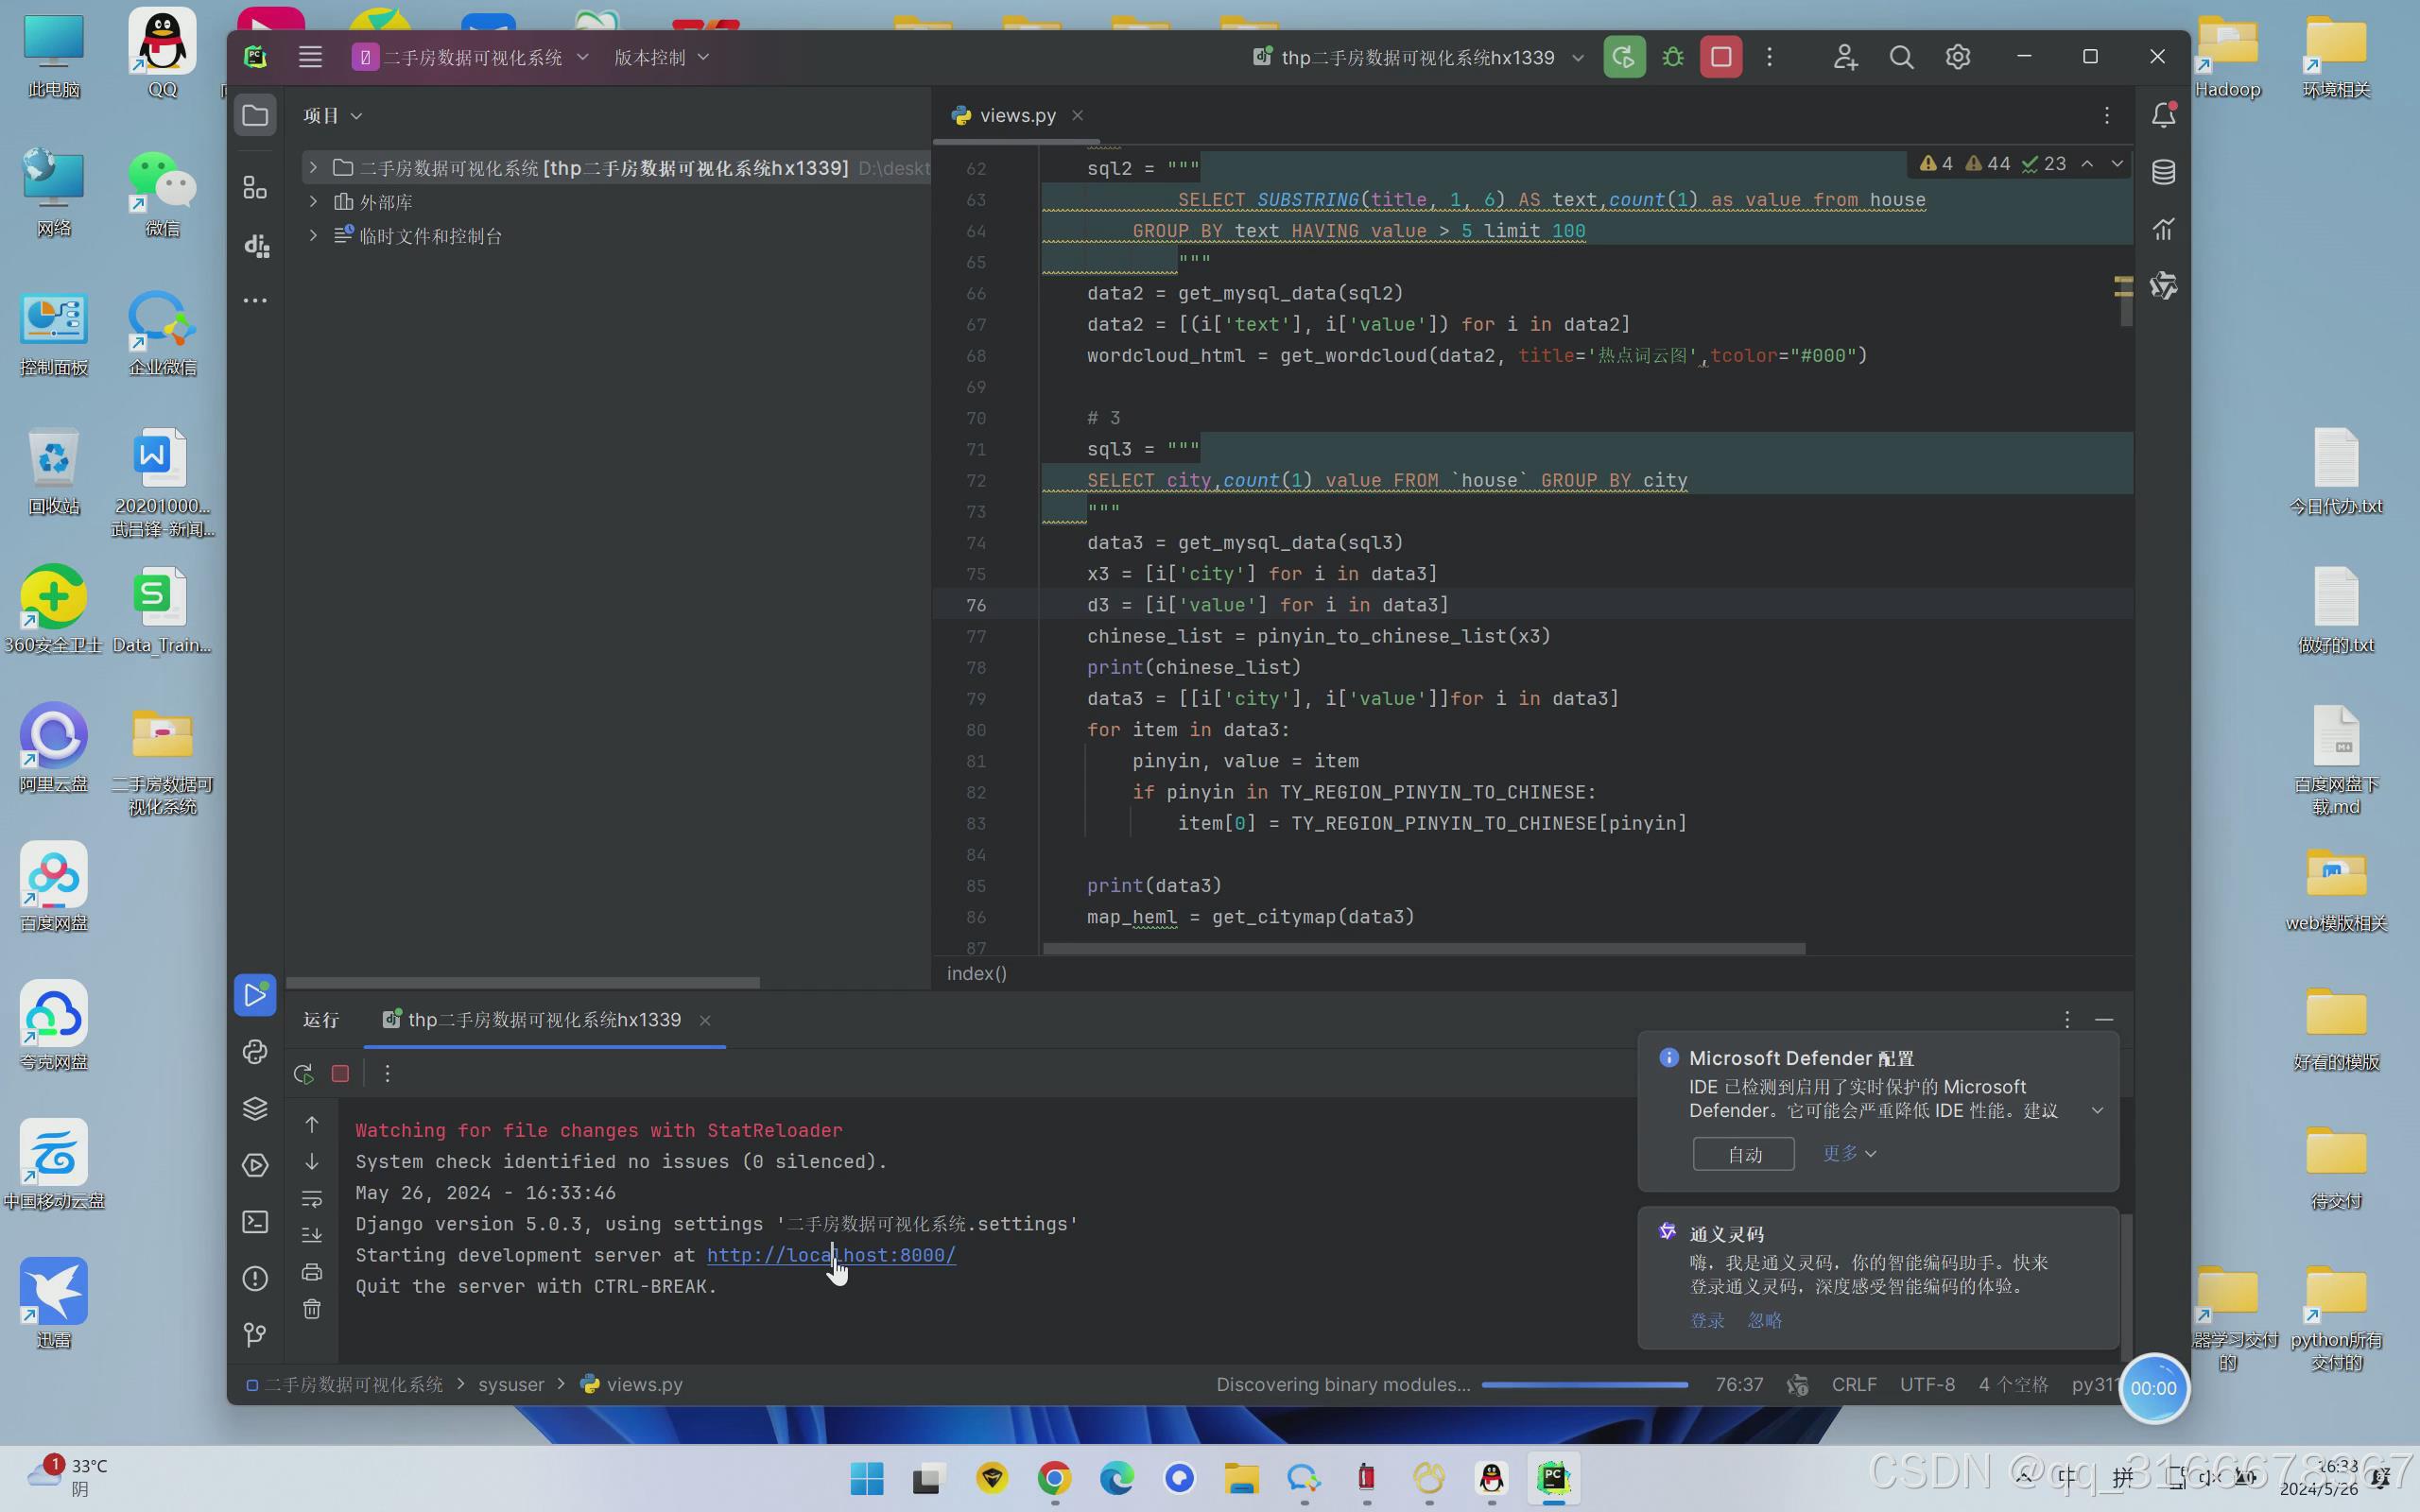The height and width of the screenshot is (1512, 2420).
Task: Click the Search Everywhere magnifier
Action: pyautogui.click(x=1901, y=57)
